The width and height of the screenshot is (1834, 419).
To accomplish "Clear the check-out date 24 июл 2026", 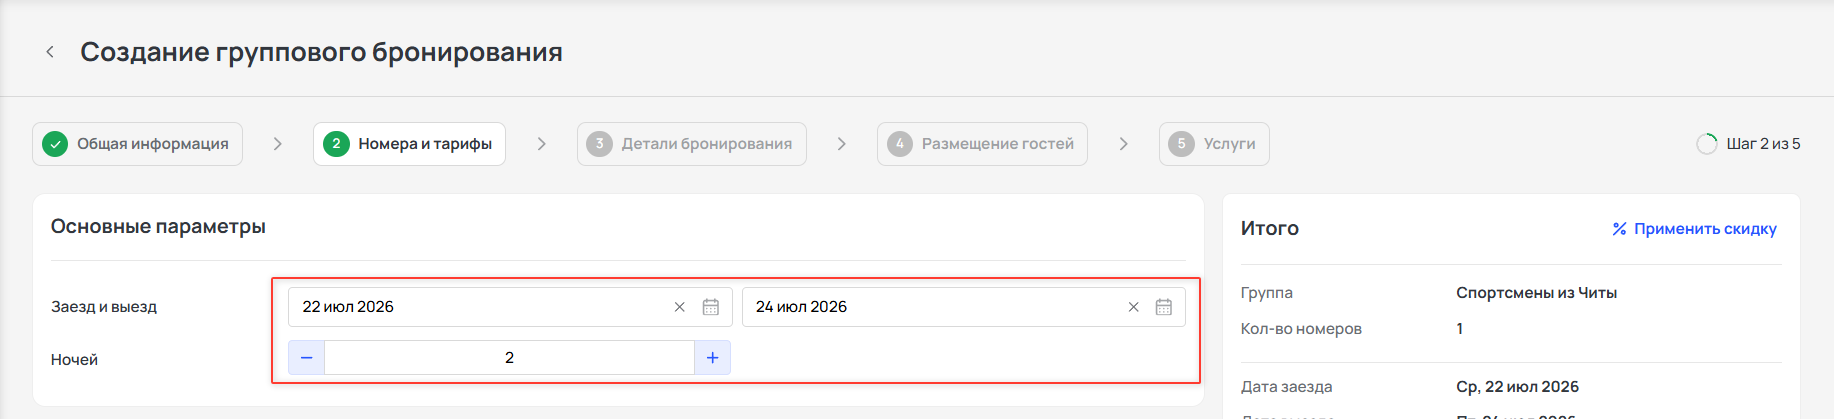I will click(1133, 307).
